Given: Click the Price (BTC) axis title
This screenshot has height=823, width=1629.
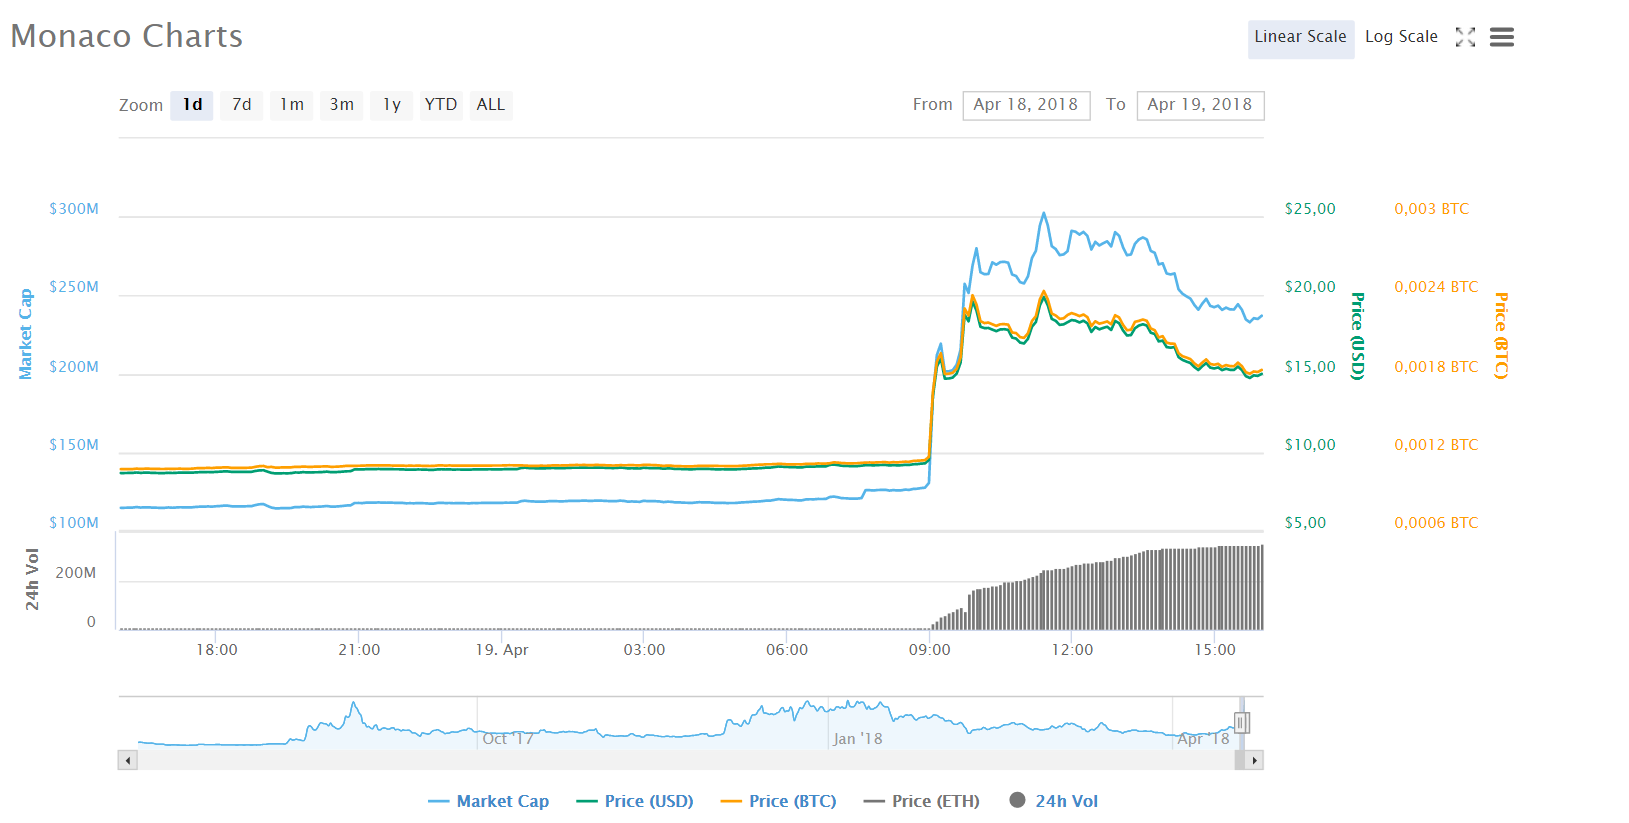Looking at the screenshot, I should pos(1501,336).
